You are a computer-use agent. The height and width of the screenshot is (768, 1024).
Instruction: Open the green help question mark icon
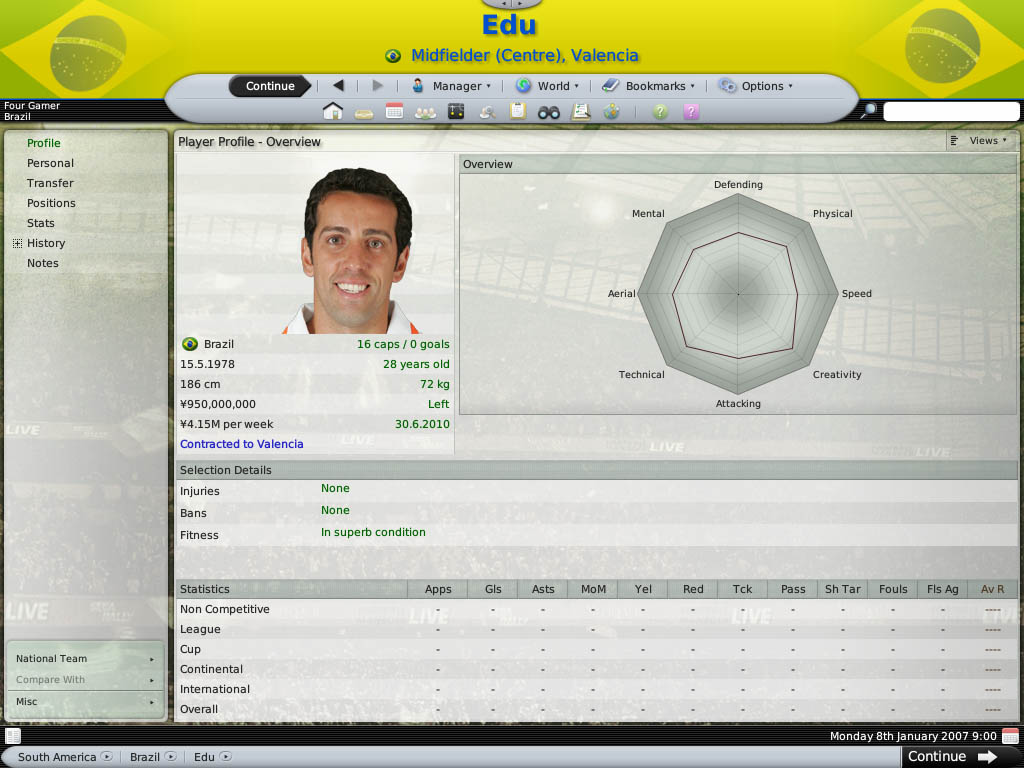pos(660,112)
